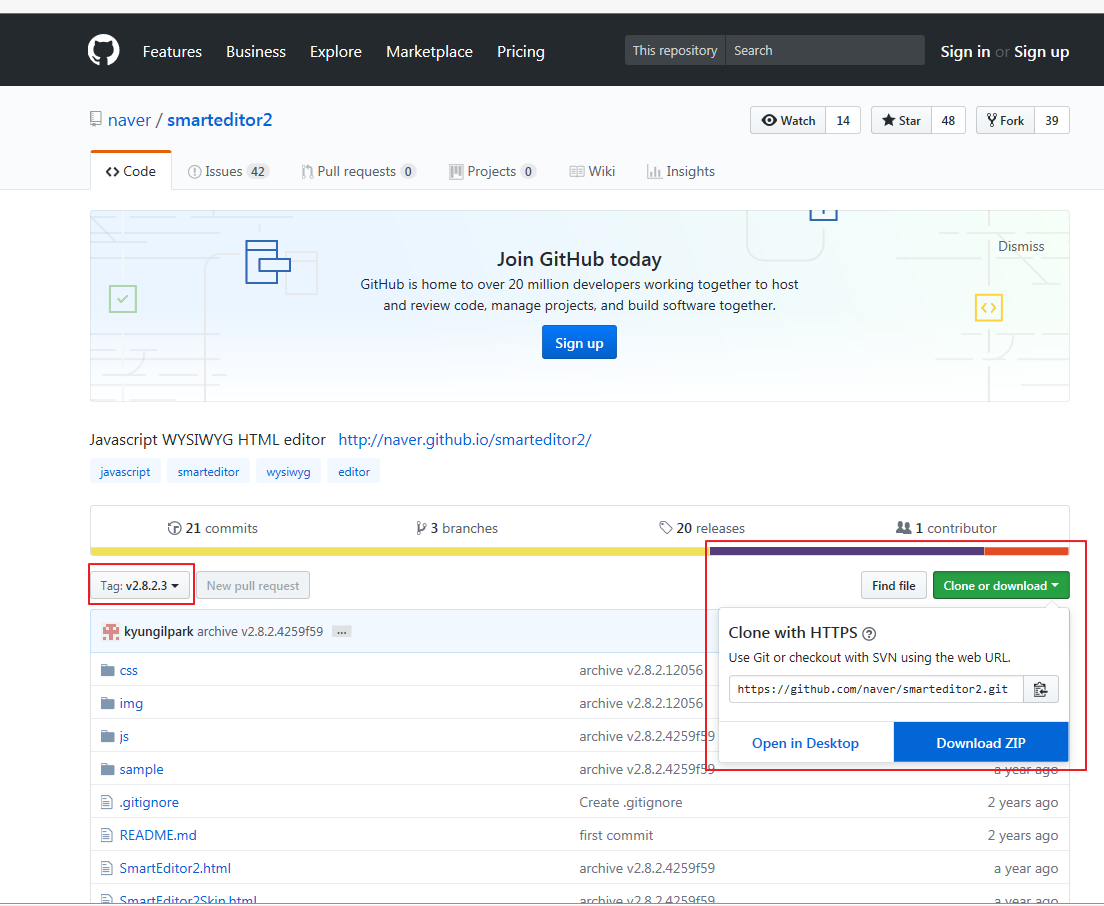Open the GitHub Octocat logo home

[104, 51]
